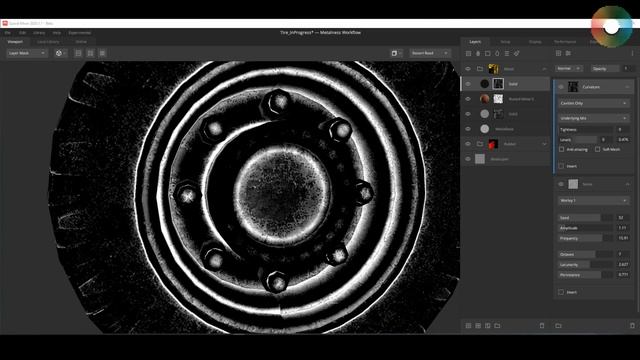Image resolution: width=640 pixels, height=360 pixels.
Task: Toggle the Curvature component eye icon
Action: pyautogui.click(x=561, y=87)
